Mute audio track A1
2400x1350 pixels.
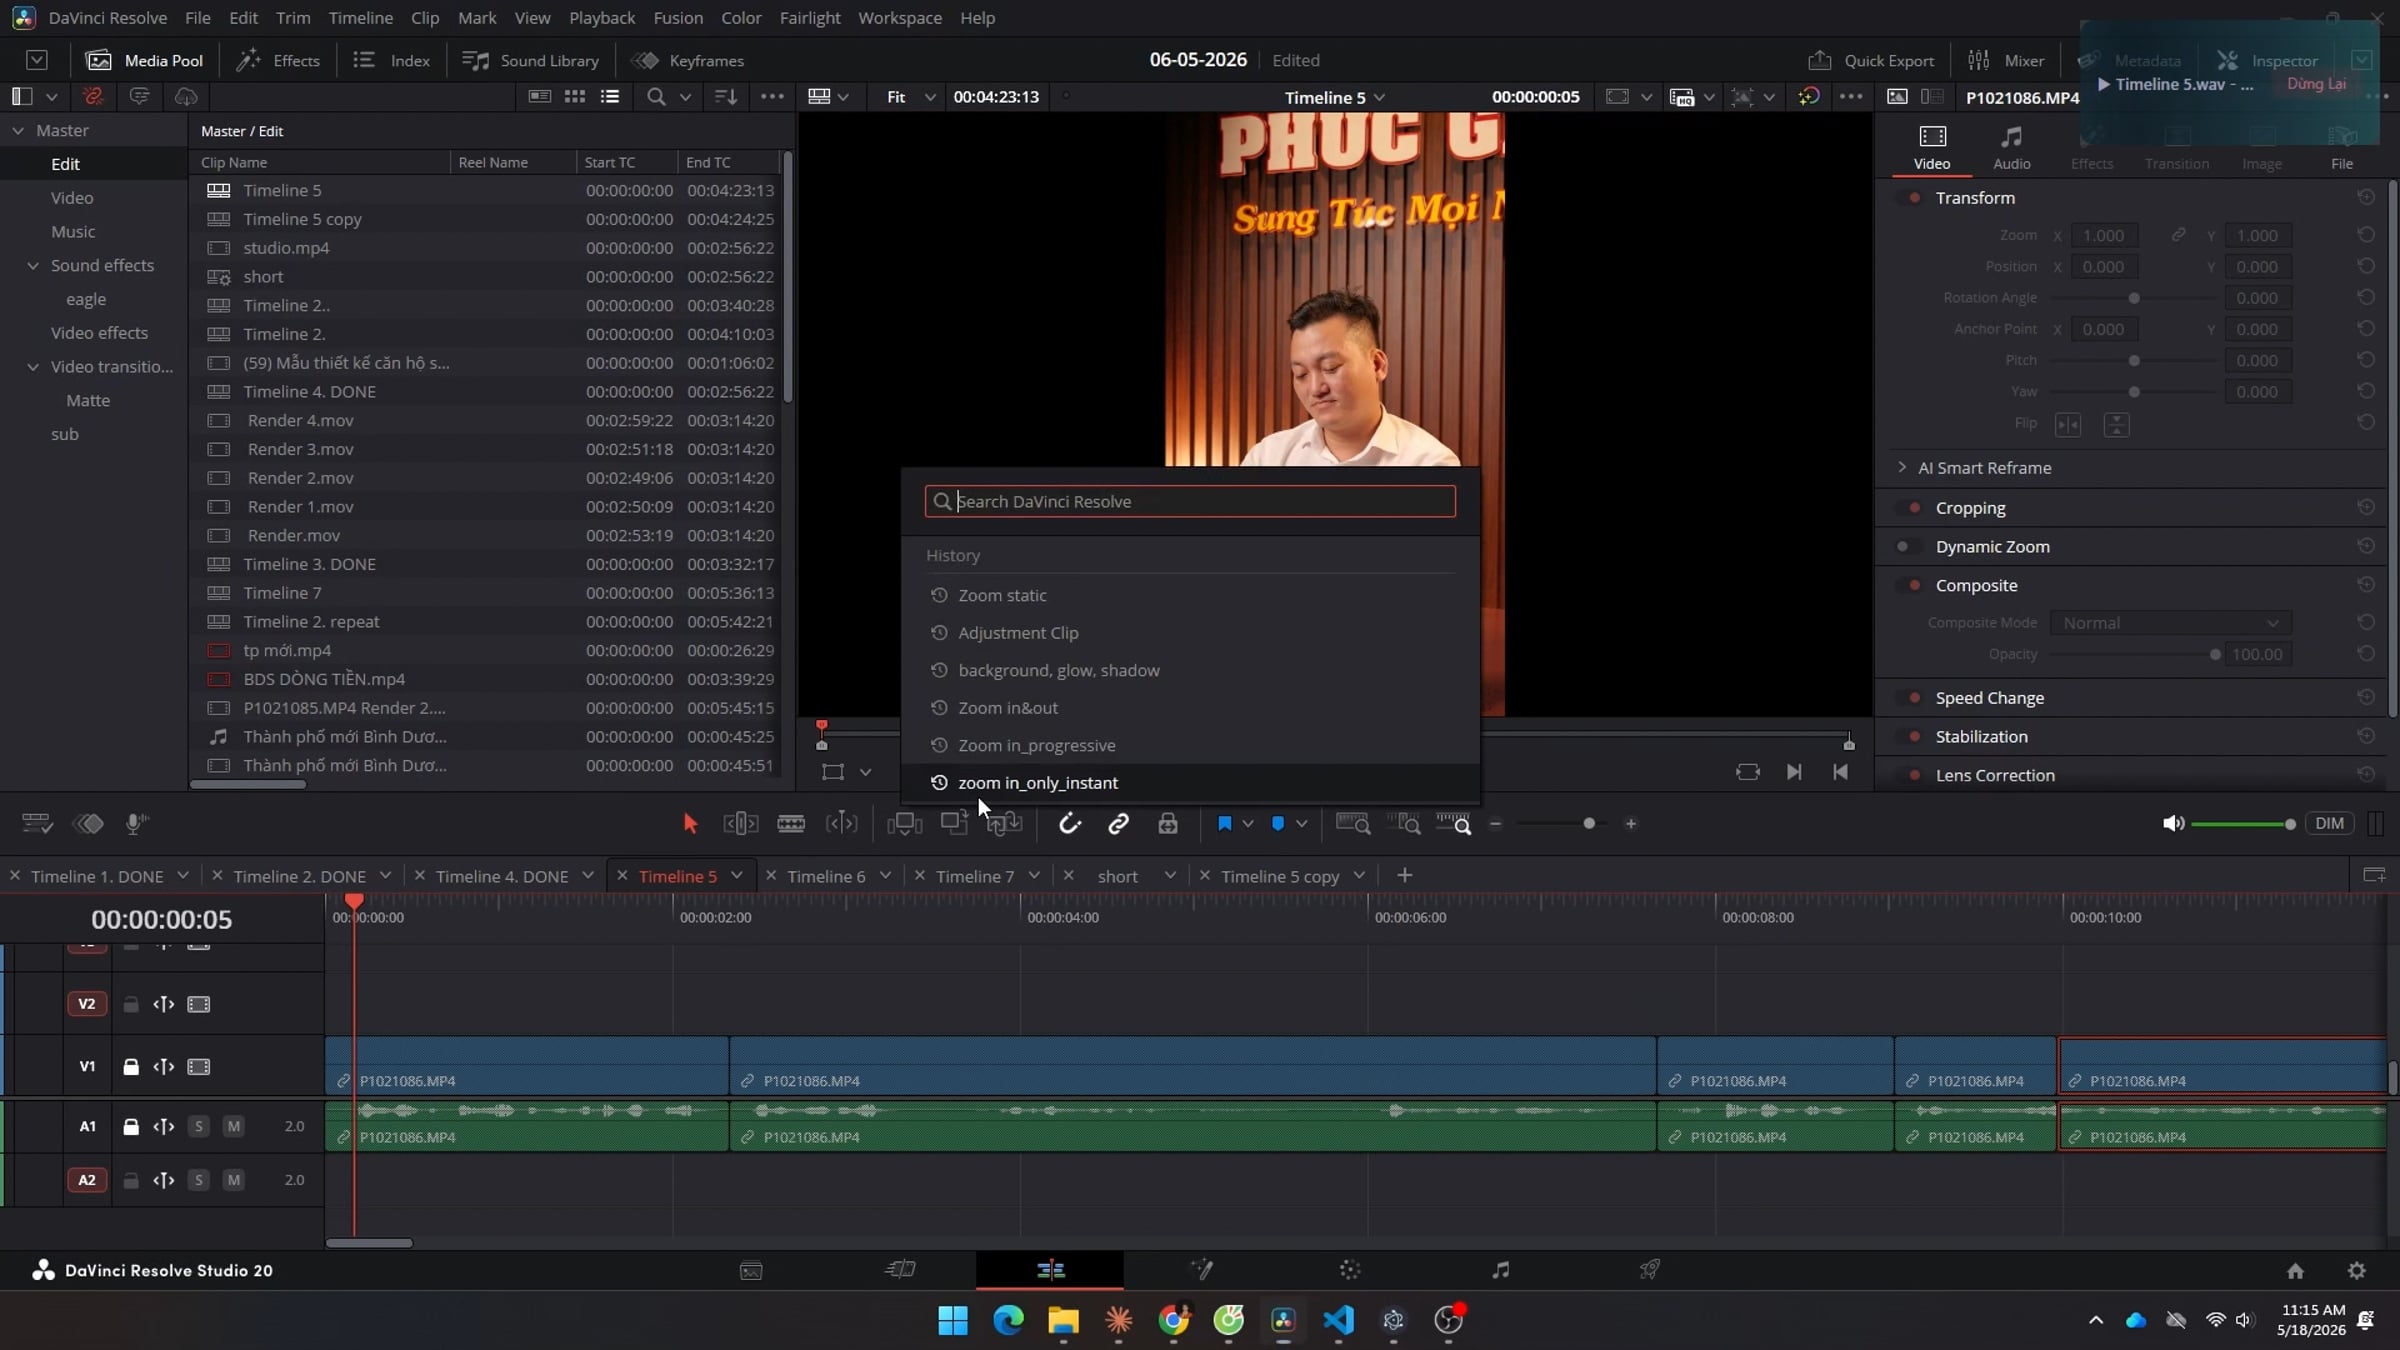[x=233, y=1126]
